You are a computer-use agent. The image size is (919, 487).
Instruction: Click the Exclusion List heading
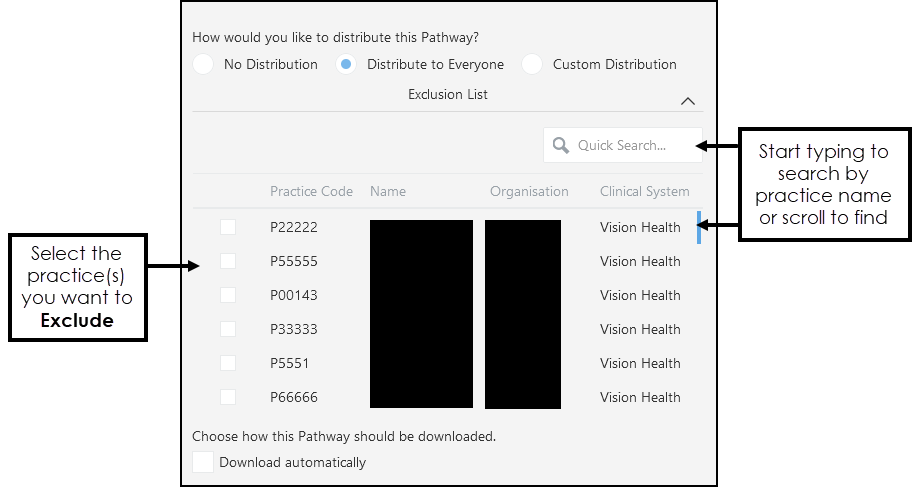(x=447, y=95)
